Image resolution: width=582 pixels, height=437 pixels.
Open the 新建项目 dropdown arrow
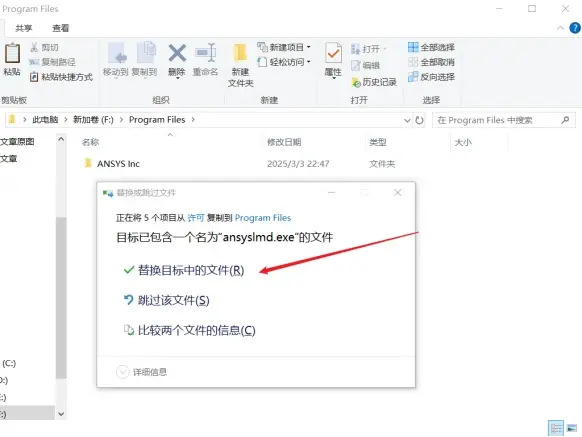tap(308, 47)
